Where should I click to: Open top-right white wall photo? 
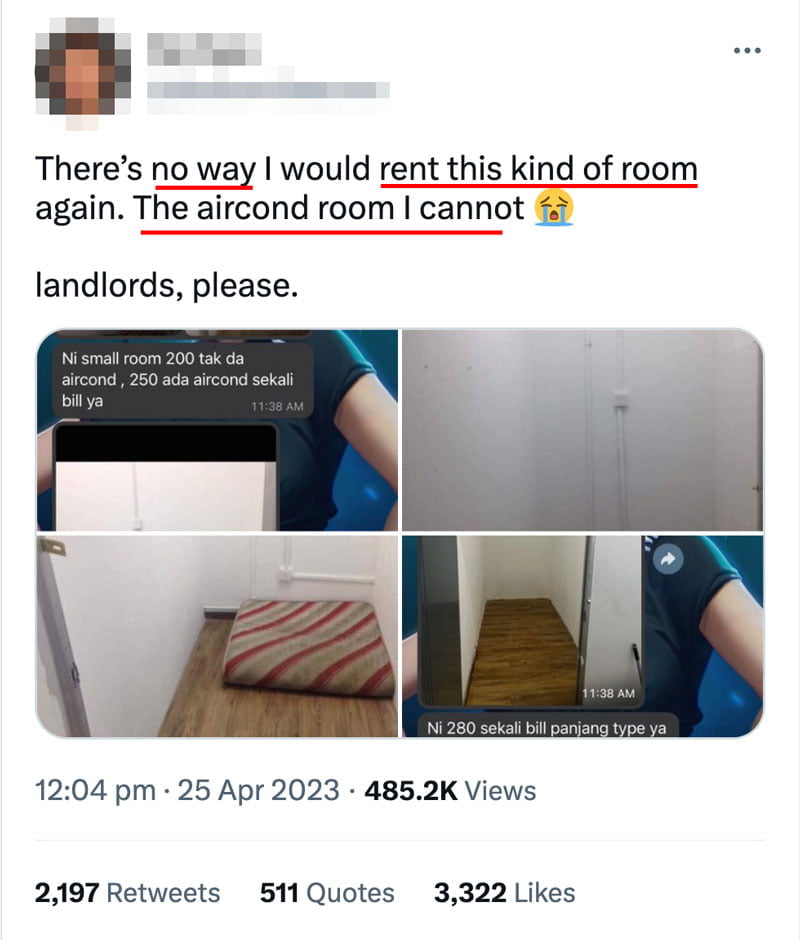582,430
